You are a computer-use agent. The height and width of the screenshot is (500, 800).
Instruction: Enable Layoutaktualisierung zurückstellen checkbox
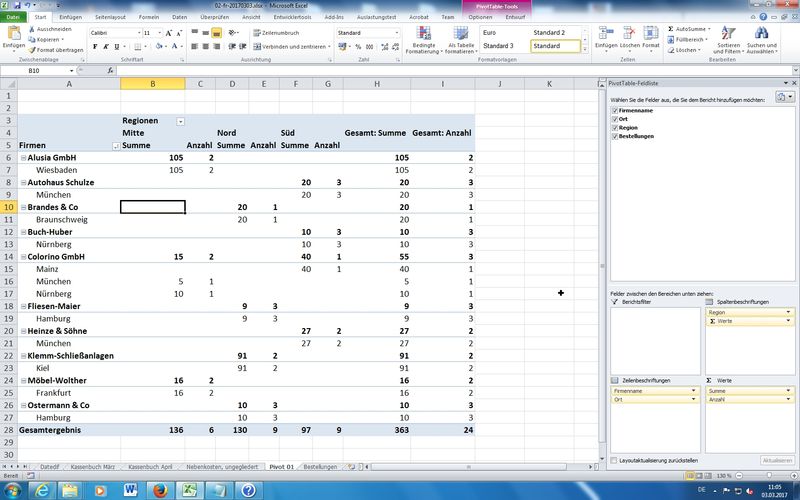(x=613, y=460)
